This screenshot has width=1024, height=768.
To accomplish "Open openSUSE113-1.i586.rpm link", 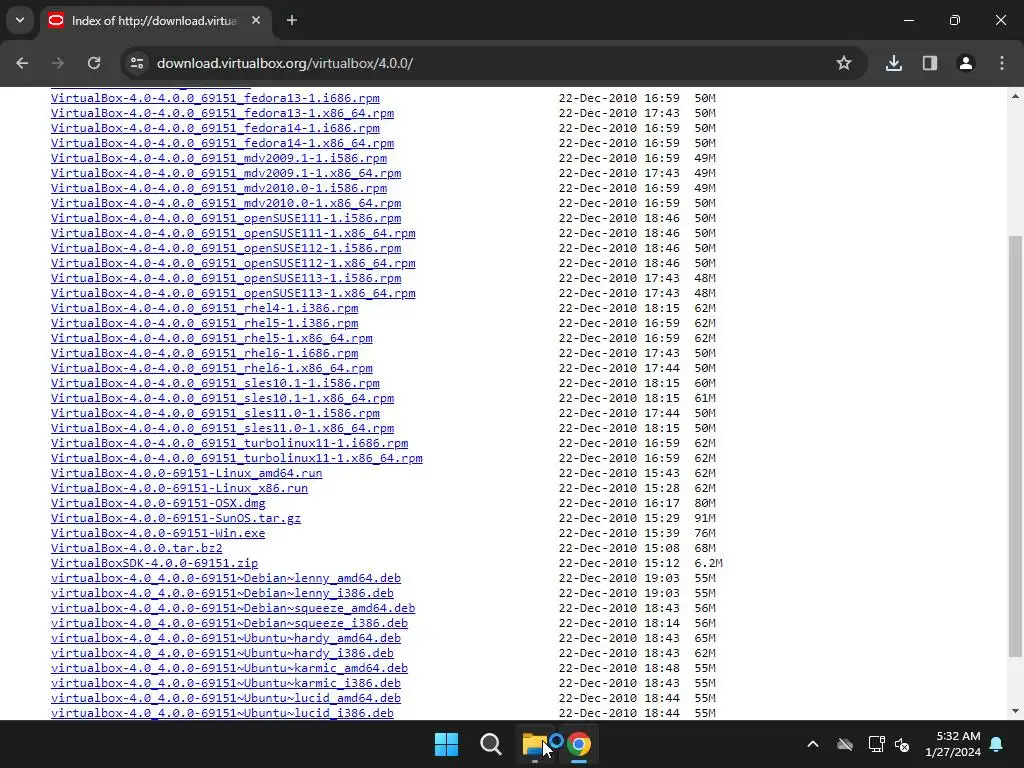I will tap(226, 278).
